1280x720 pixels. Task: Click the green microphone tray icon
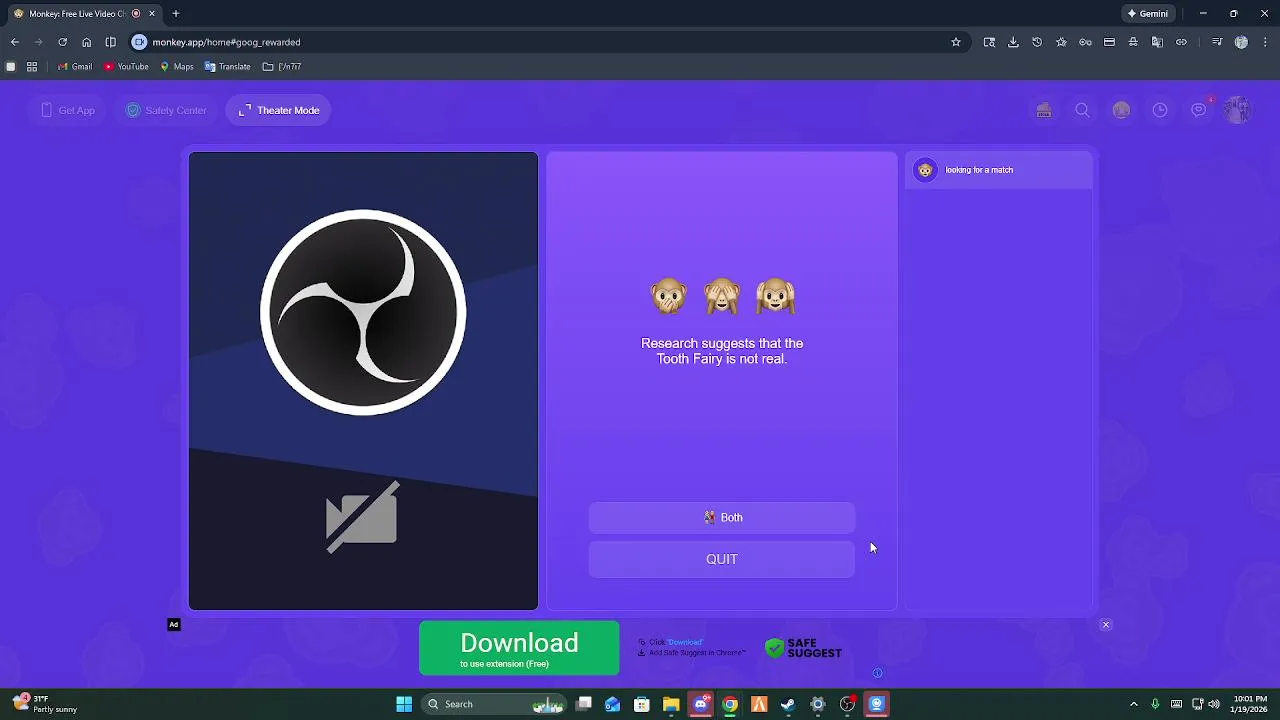pos(1155,704)
